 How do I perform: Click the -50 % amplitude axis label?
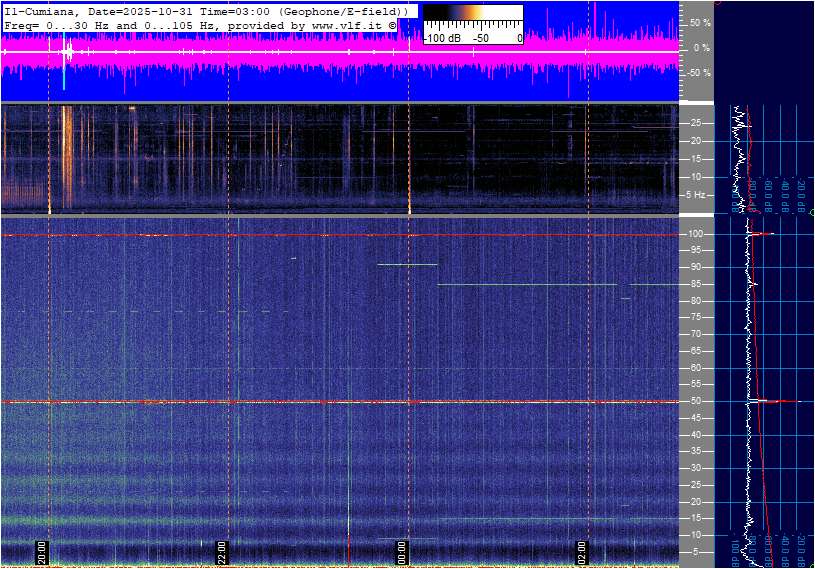pyautogui.click(x=699, y=73)
